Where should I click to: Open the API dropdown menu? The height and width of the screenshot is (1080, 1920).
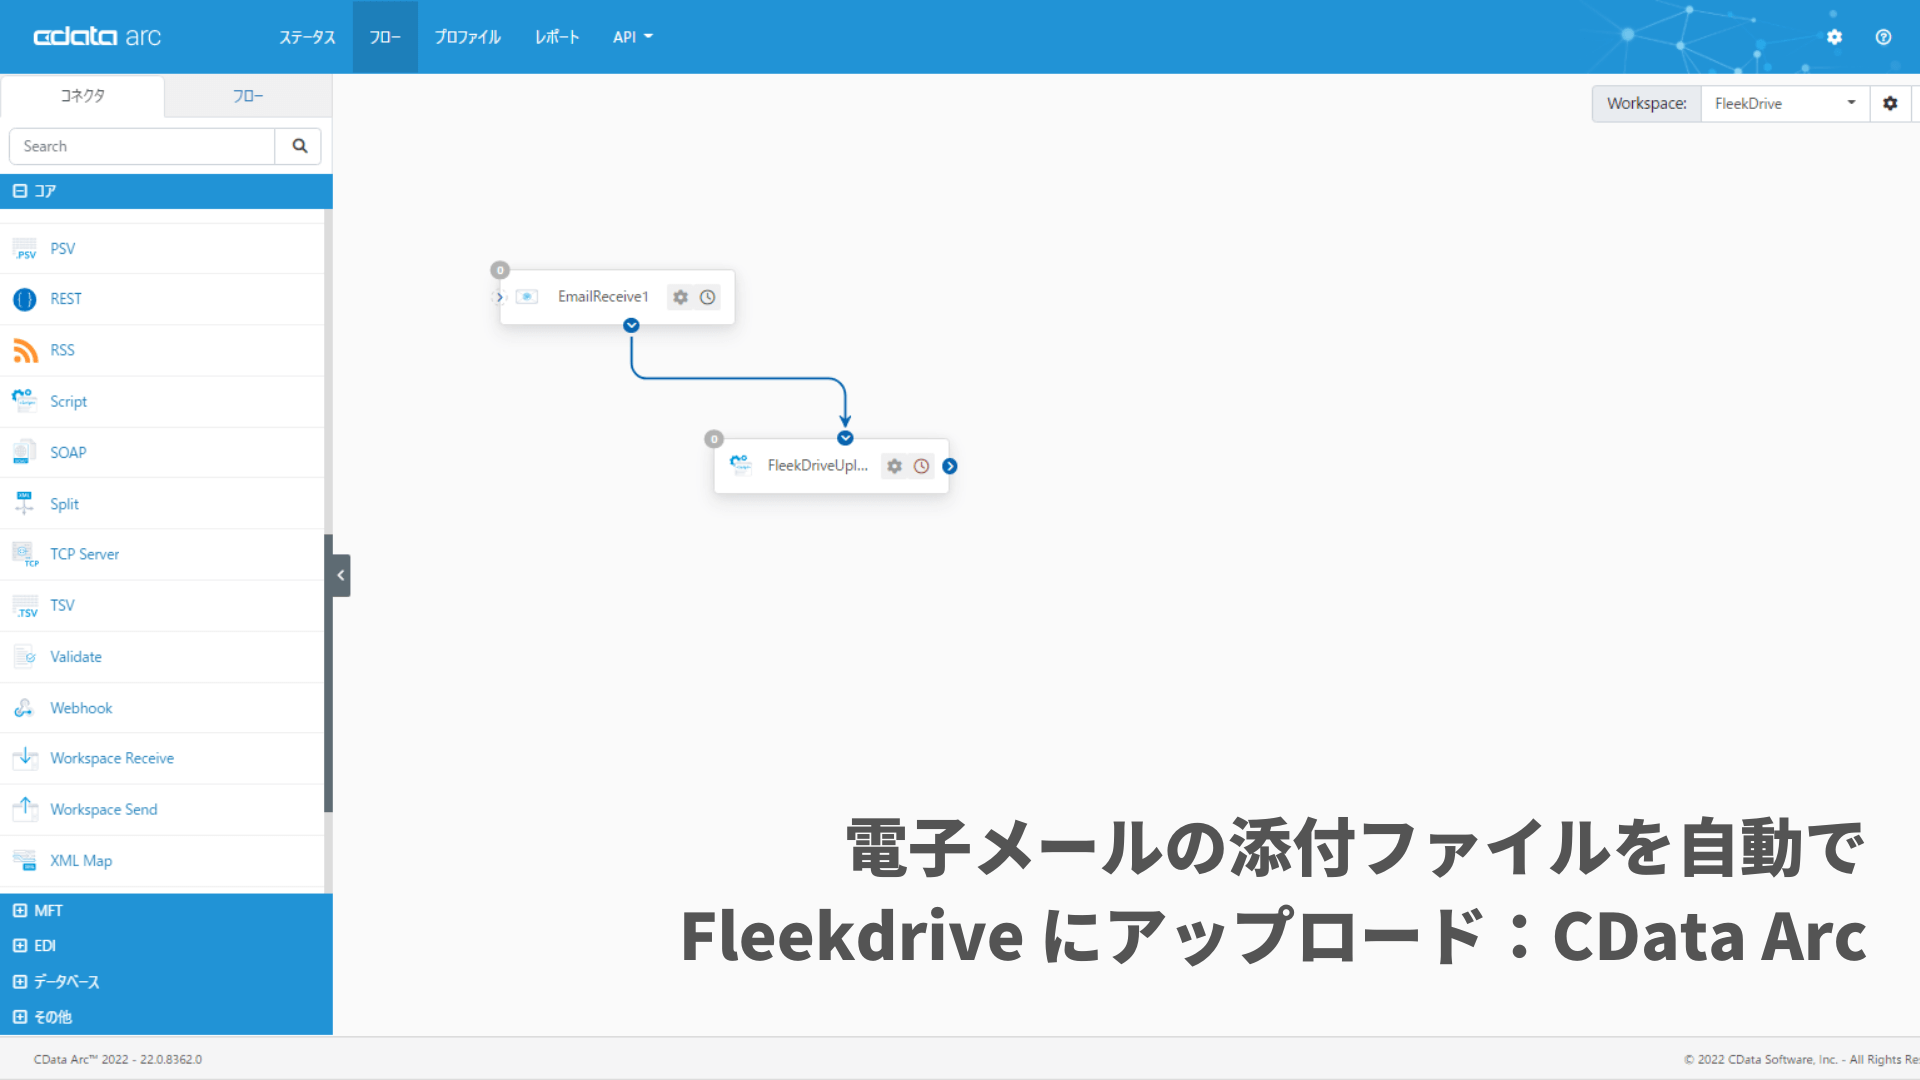(632, 37)
